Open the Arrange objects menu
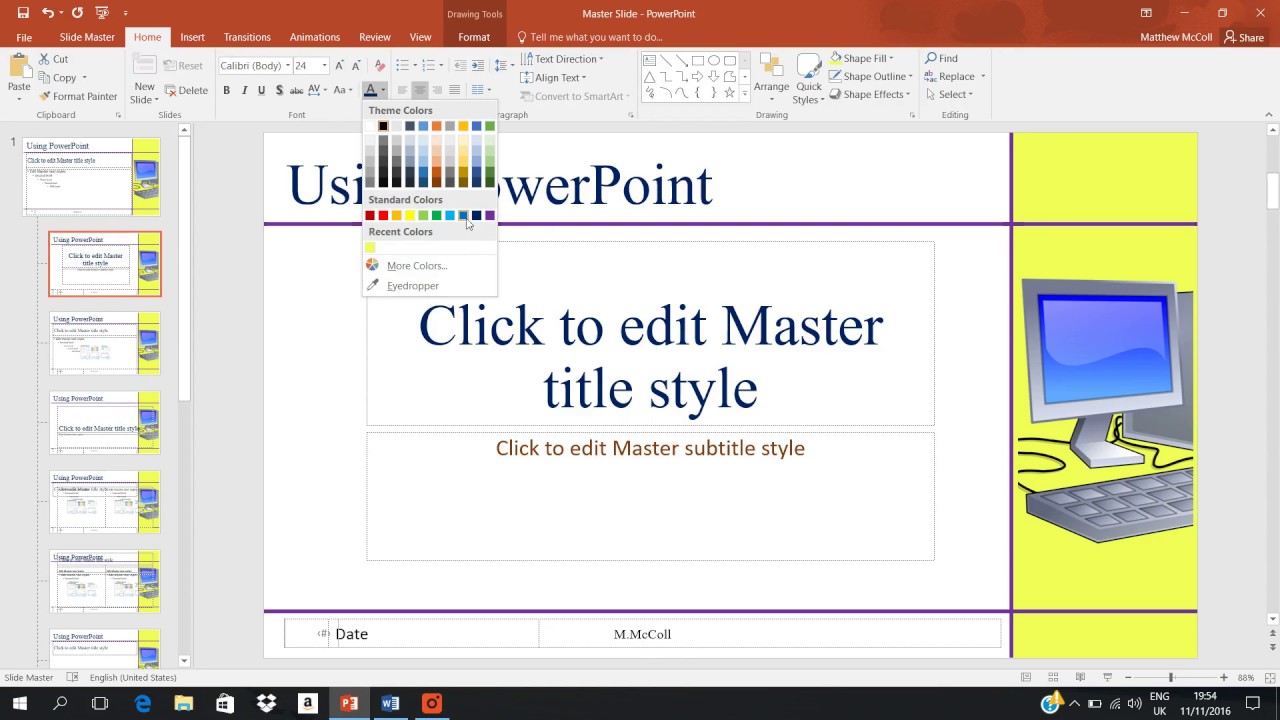Viewport: 1280px width, 720px height. click(x=771, y=78)
